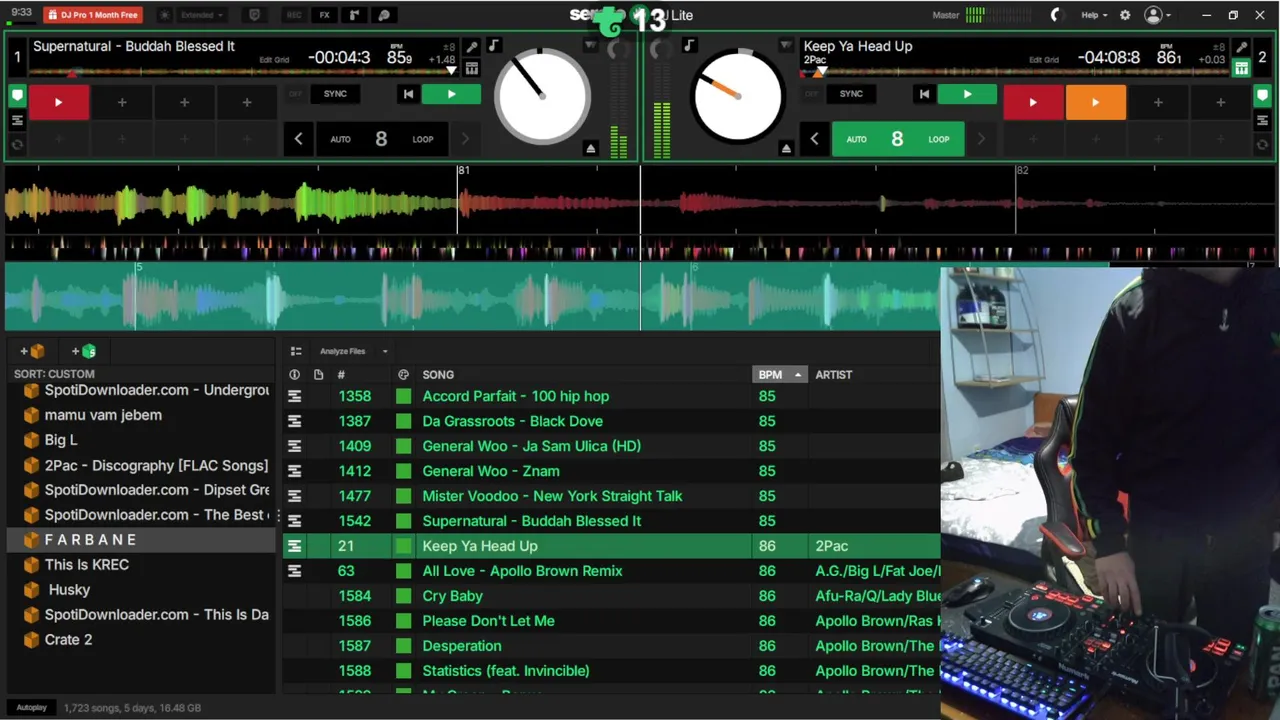Play deck 2 with green play button
The image size is (1280, 720).
pos(967,94)
